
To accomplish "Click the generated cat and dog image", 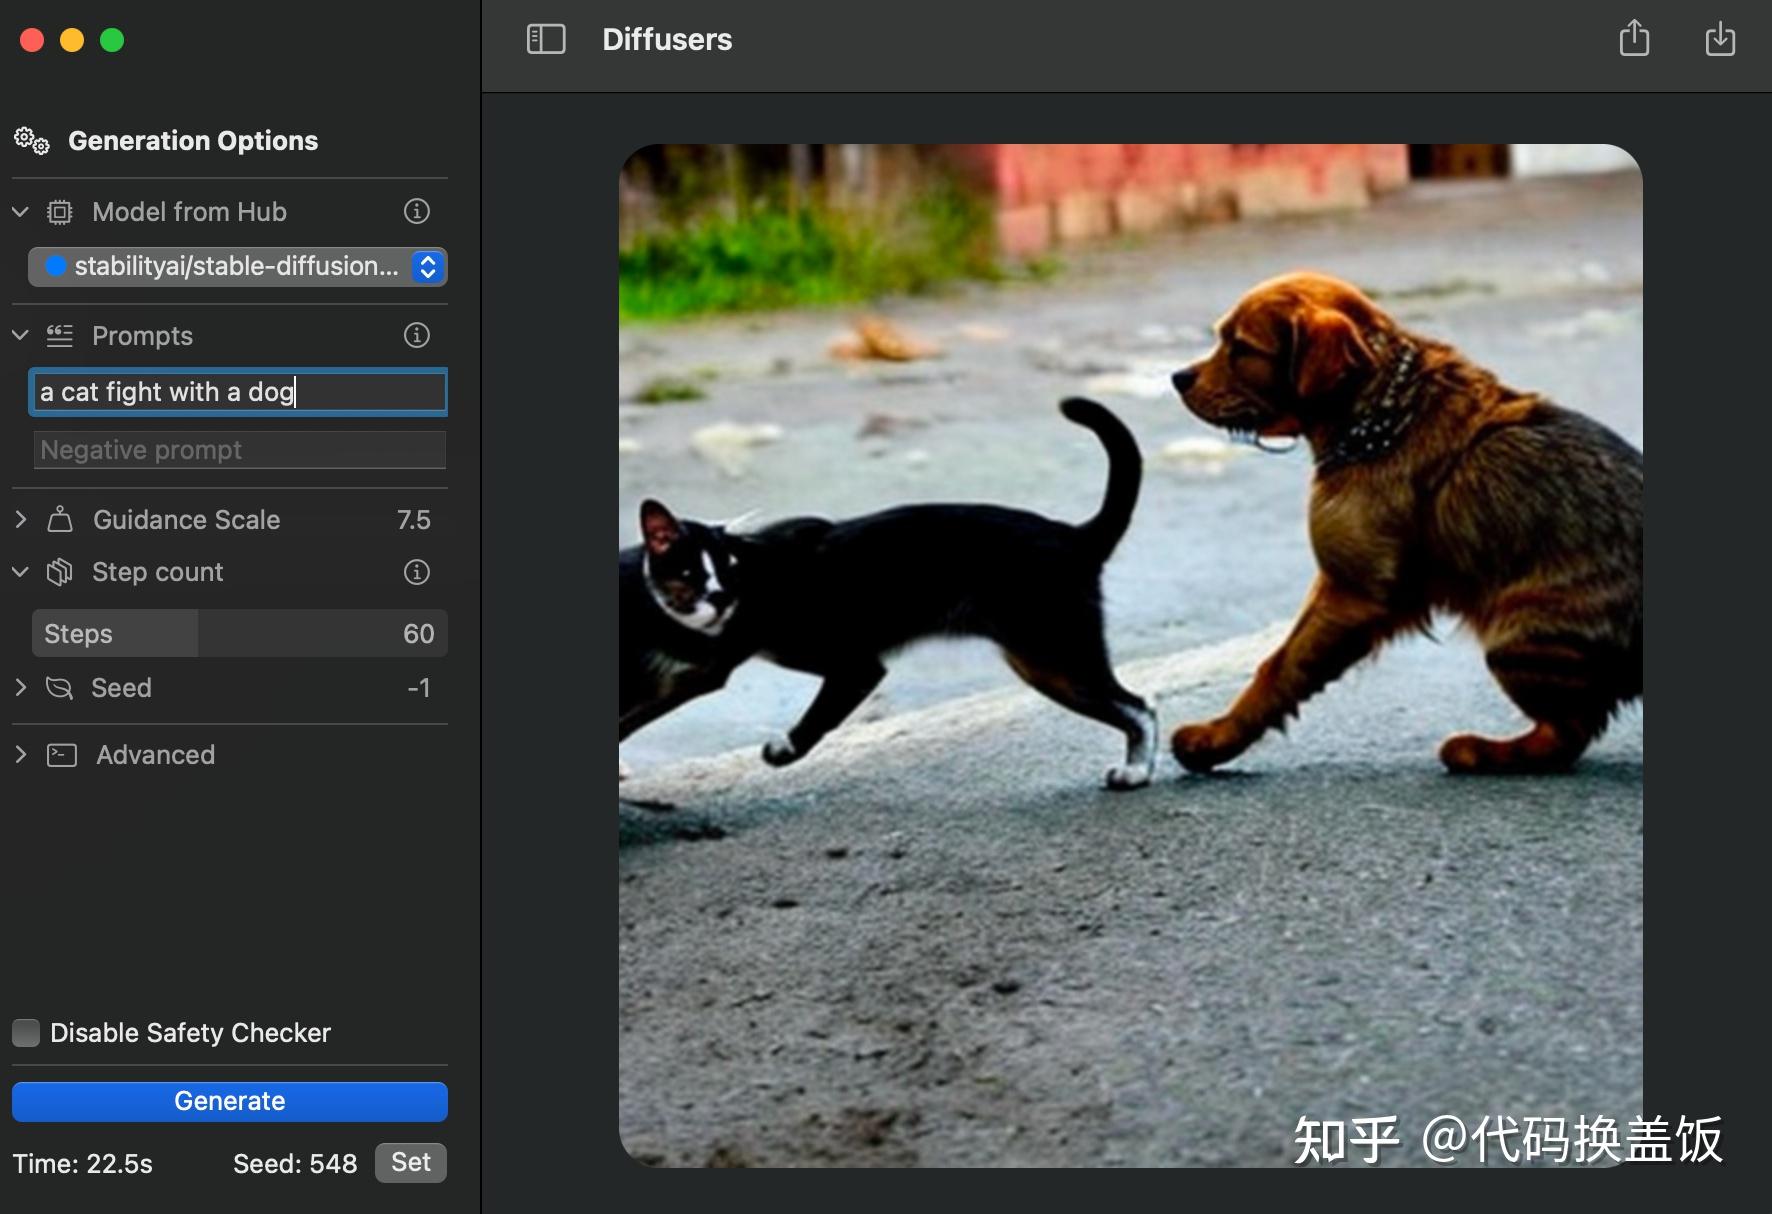I will (x=1131, y=656).
